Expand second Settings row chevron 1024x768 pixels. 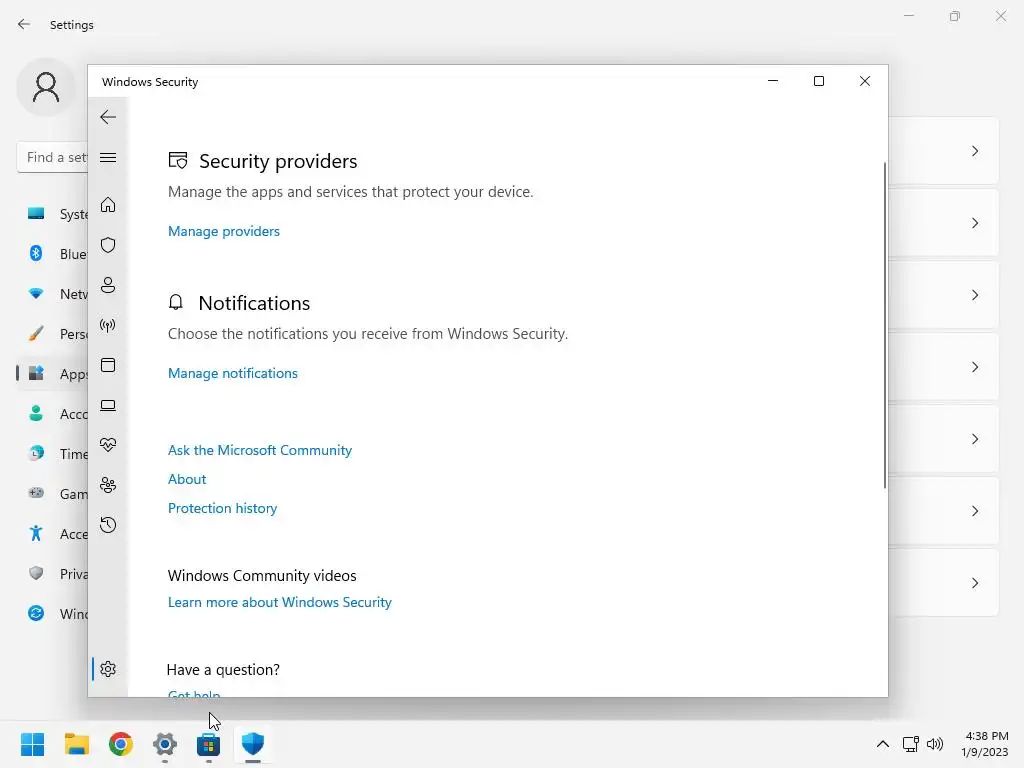point(975,223)
